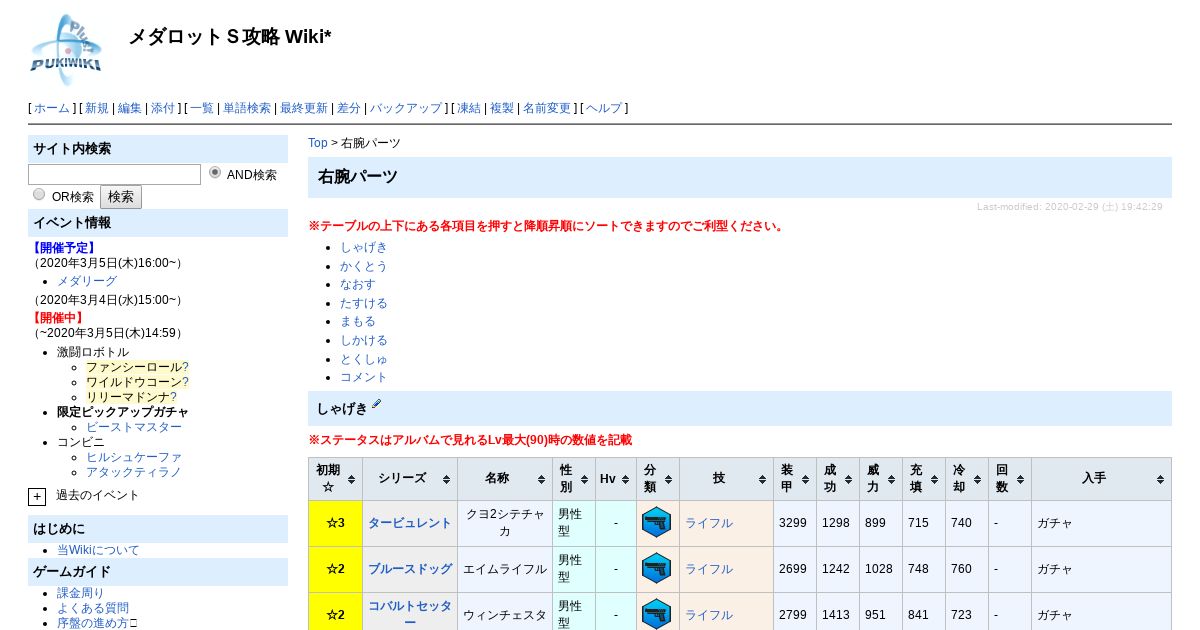Jump to とくしゅ section link
This screenshot has height=630, width=1200.
coord(364,358)
